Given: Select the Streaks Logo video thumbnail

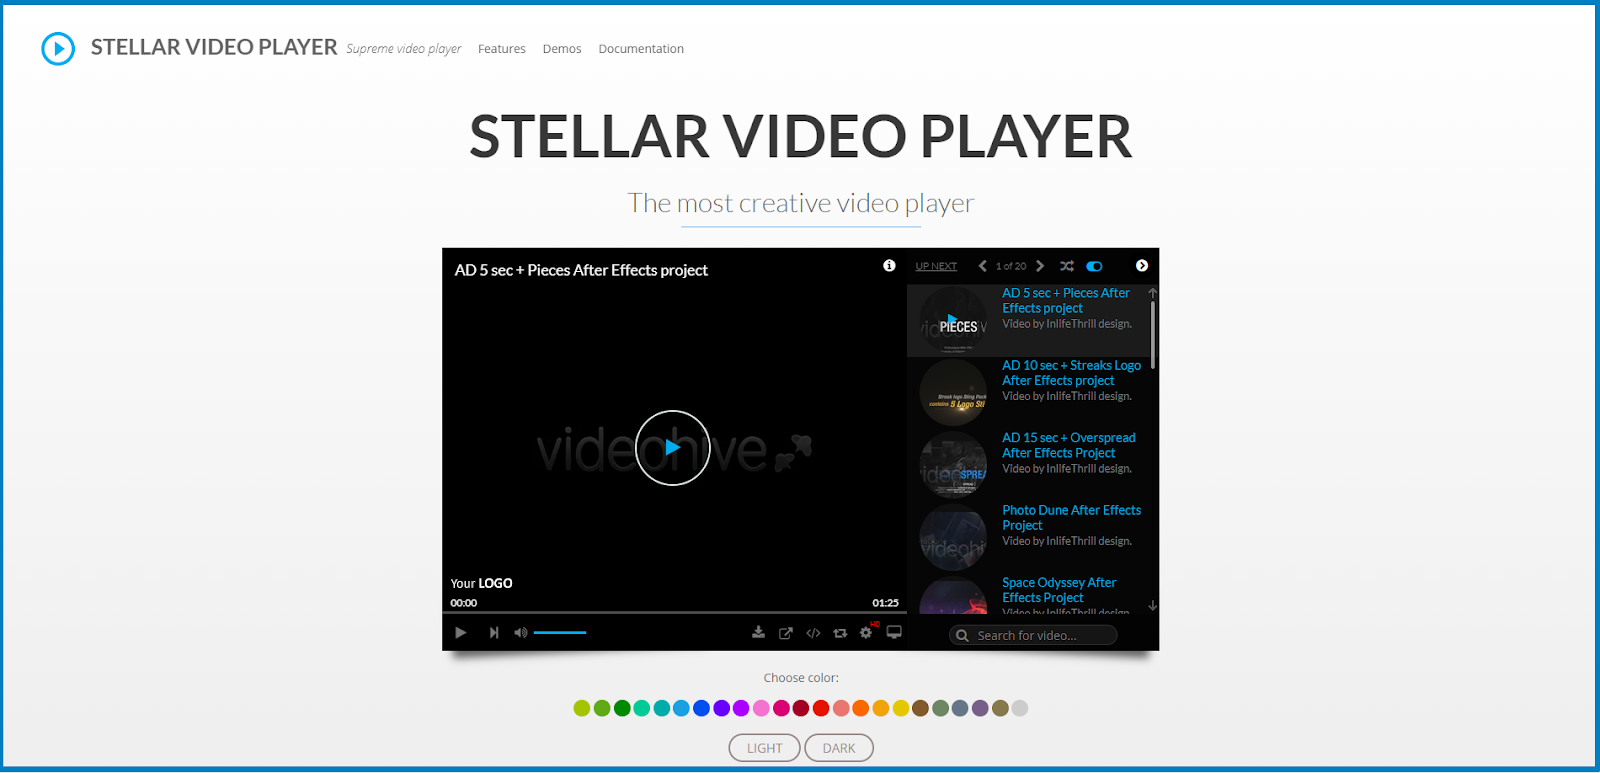Looking at the screenshot, I should (x=953, y=393).
